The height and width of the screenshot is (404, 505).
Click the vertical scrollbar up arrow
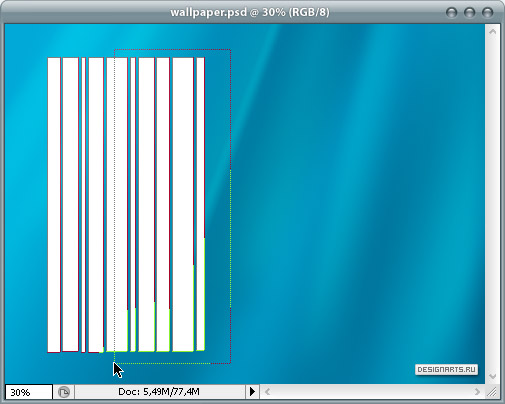[x=493, y=32]
